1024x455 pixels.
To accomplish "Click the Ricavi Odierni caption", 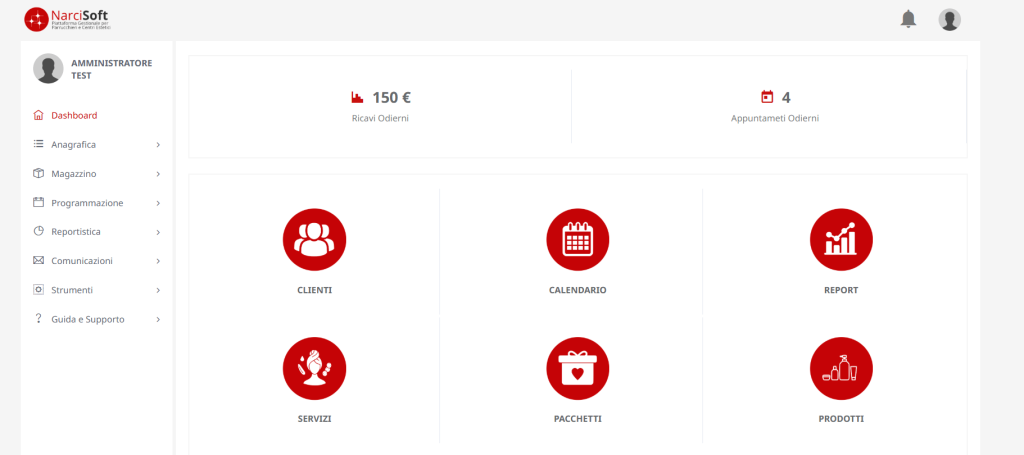I will click(380, 119).
